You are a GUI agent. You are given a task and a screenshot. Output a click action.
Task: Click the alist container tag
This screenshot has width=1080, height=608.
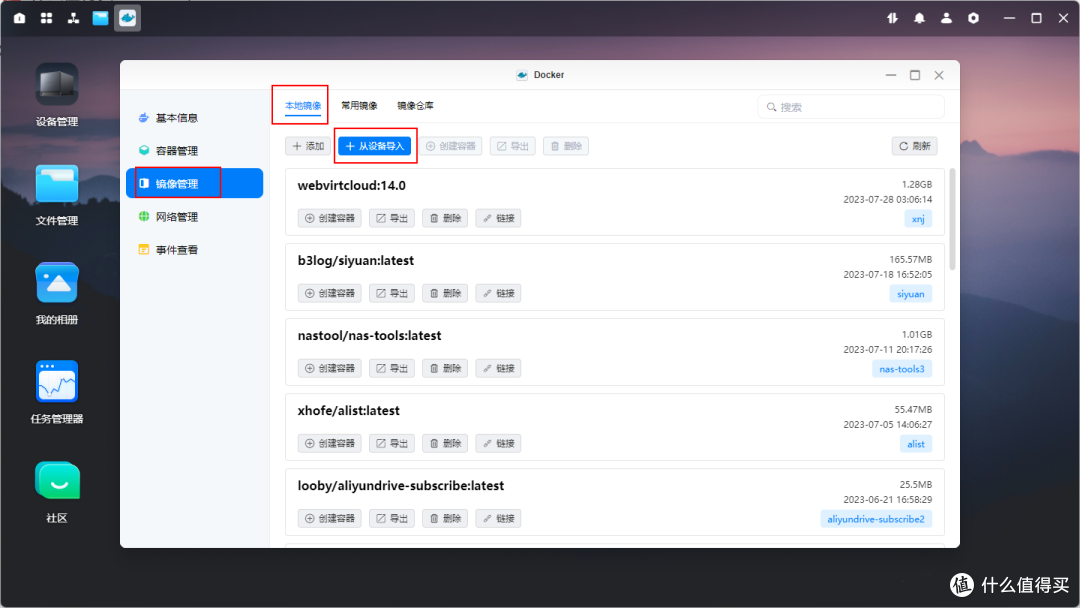[x=916, y=444]
